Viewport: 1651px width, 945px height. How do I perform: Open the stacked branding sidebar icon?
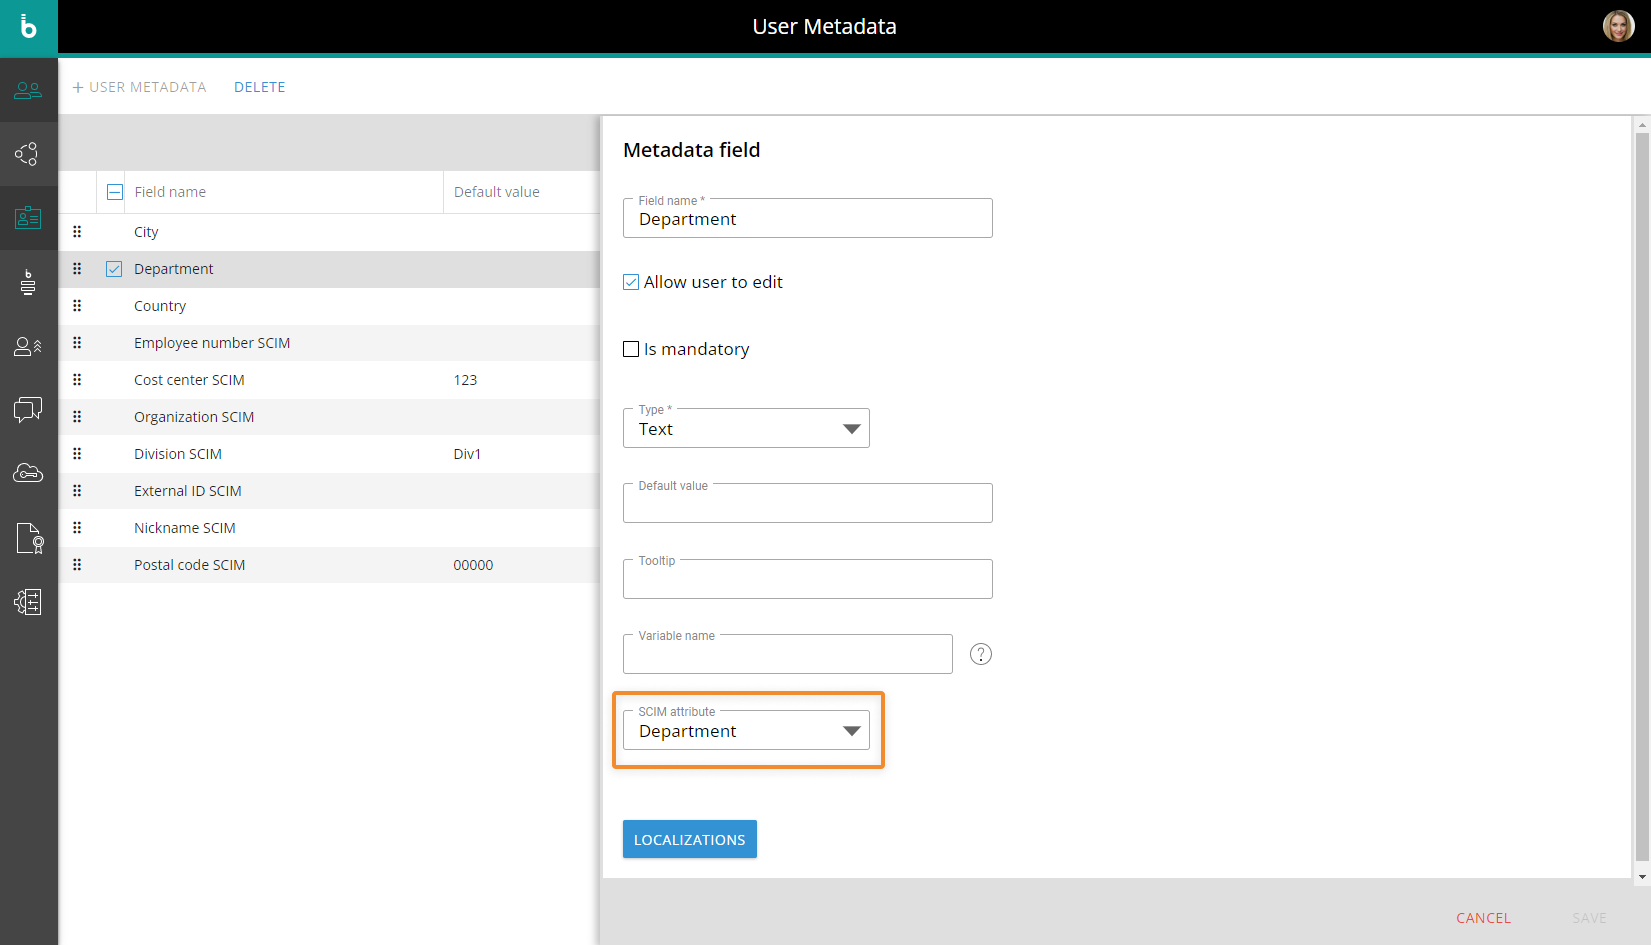pos(28,282)
